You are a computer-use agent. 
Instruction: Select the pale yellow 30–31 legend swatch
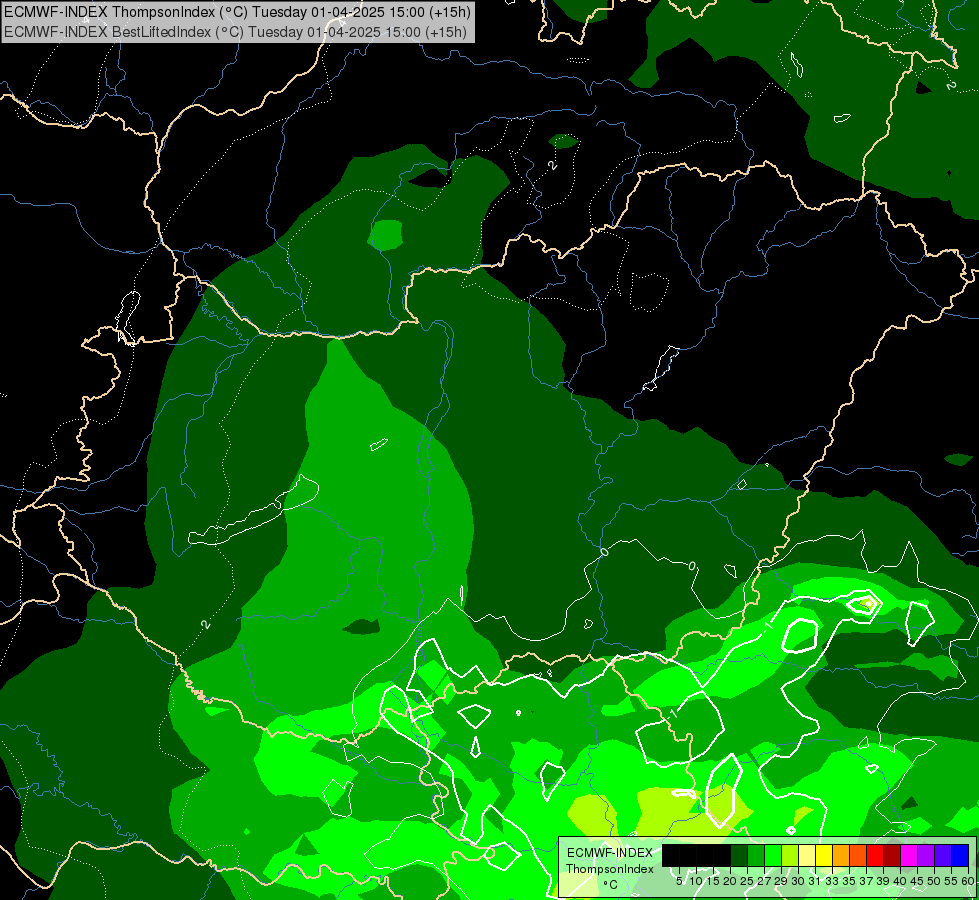pyautogui.click(x=807, y=855)
